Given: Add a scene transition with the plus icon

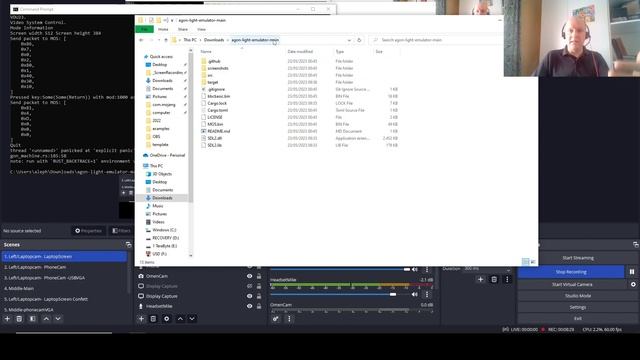Looking at the screenshot, I should pos(480,280).
